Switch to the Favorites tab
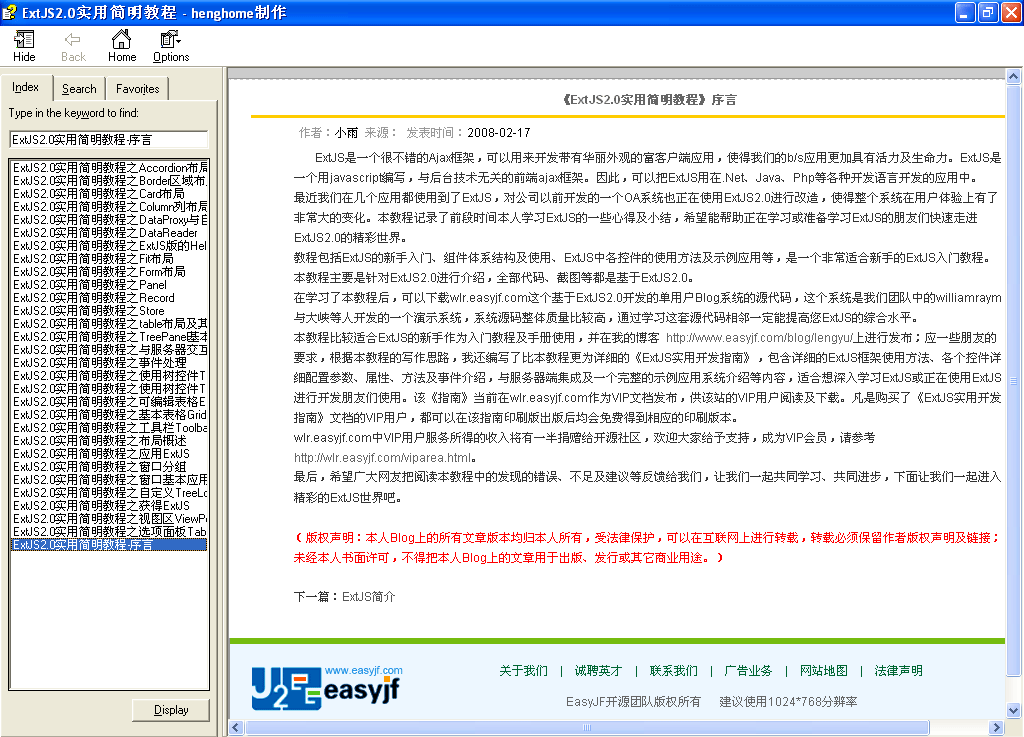Image resolution: width=1024 pixels, height=737 pixels. 137,89
